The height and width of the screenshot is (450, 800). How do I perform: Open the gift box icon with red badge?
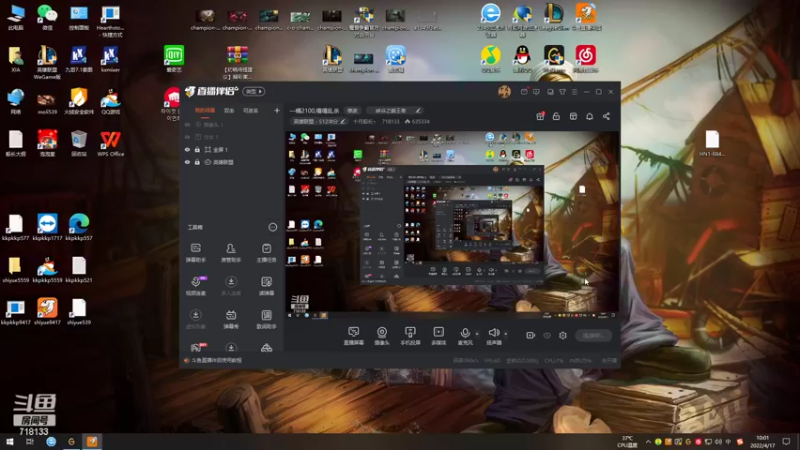point(540,116)
